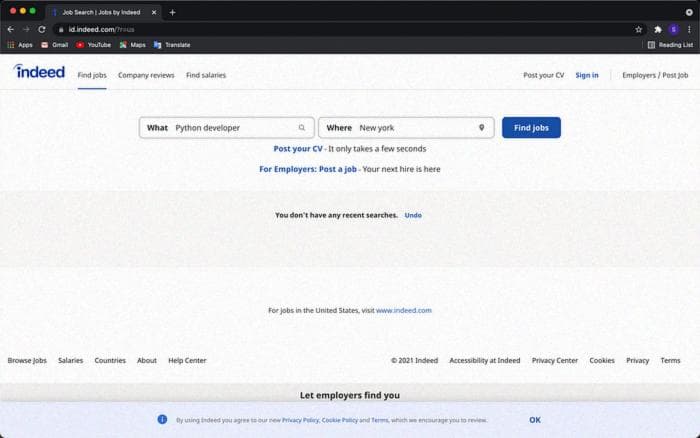Click Cookie Policy link in banner
The width and height of the screenshot is (700, 438).
(339, 420)
